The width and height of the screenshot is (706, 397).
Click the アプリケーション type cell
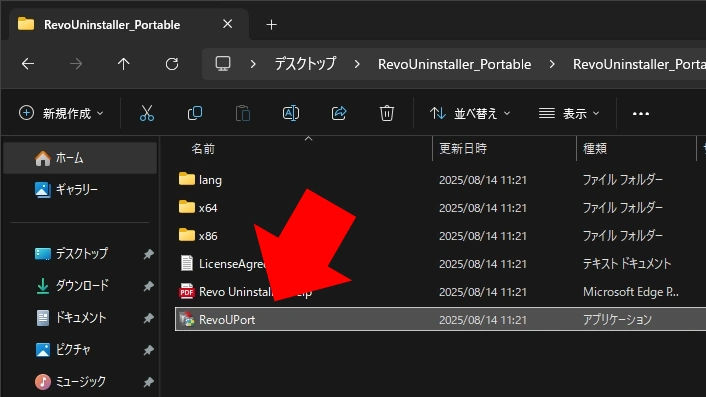tap(617, 320)
